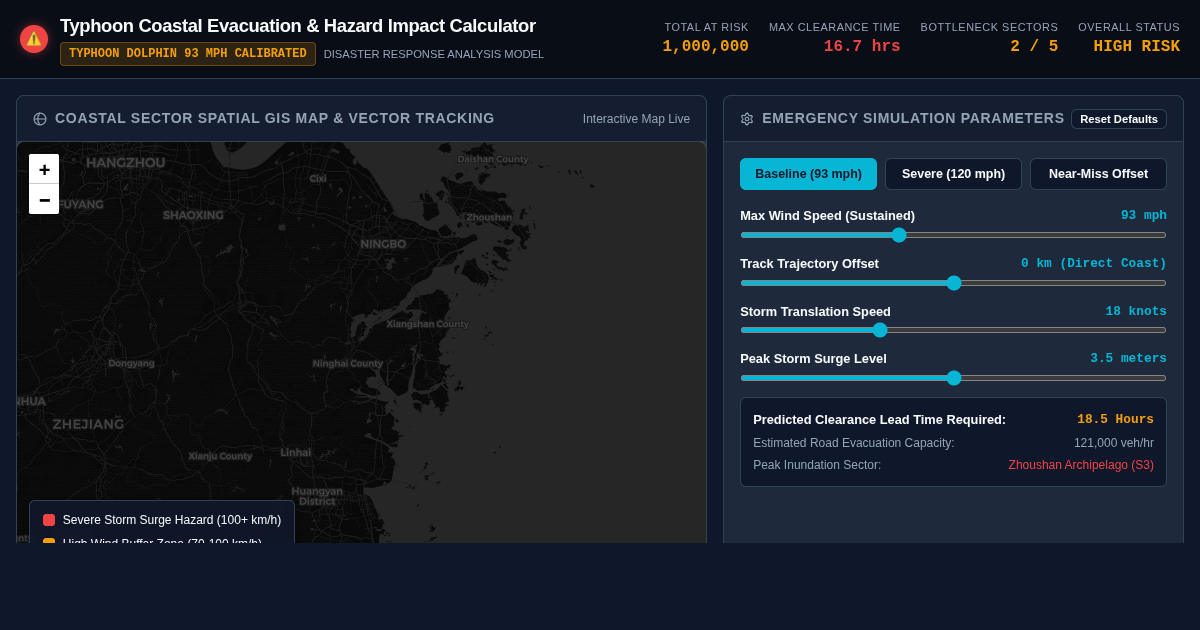Viewport: 1200px width, 630px height.
Task: Adjust the Max Wind Speed slider
Action: click(953, 235)
